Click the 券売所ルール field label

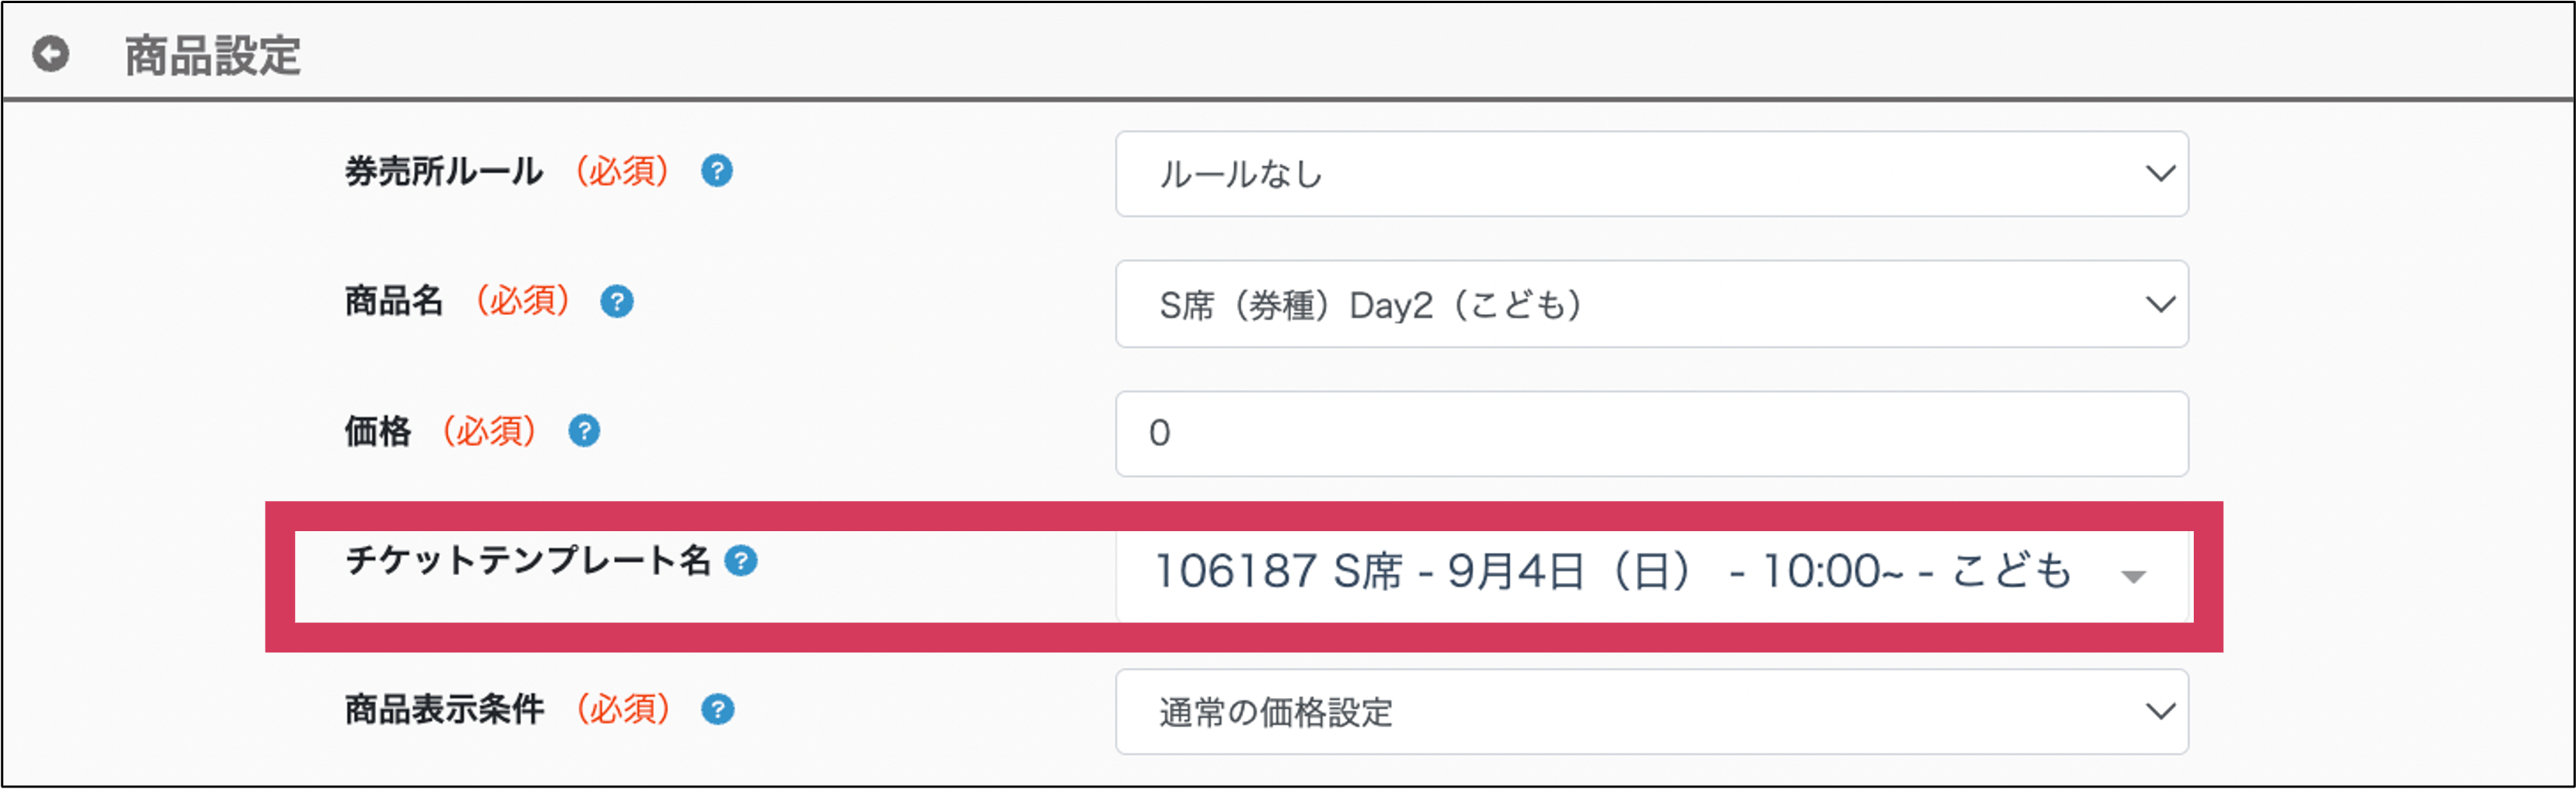444,171
